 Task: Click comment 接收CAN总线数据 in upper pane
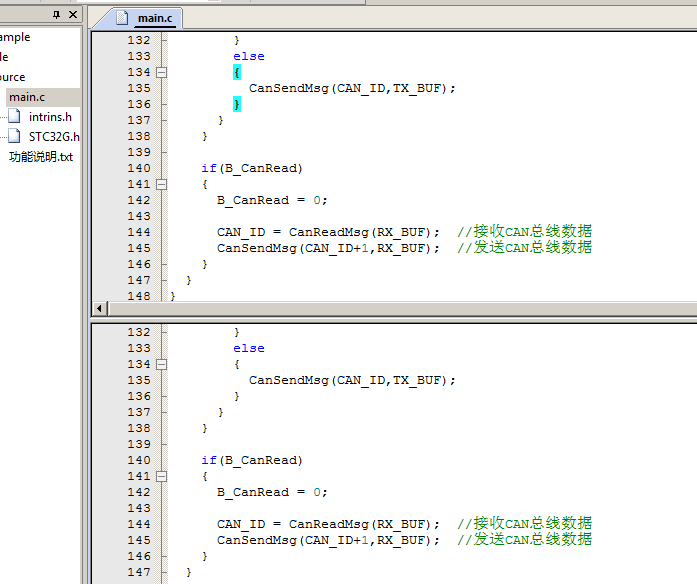525,232
